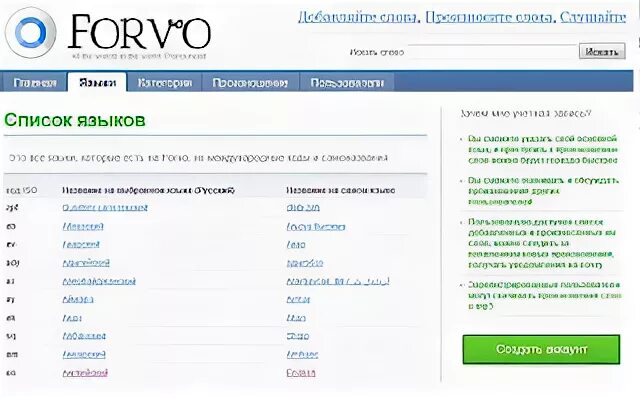Open the Адыгейский language link
Image resolution: width=640 pixels, height=398 pixels.
click(86, 262)
